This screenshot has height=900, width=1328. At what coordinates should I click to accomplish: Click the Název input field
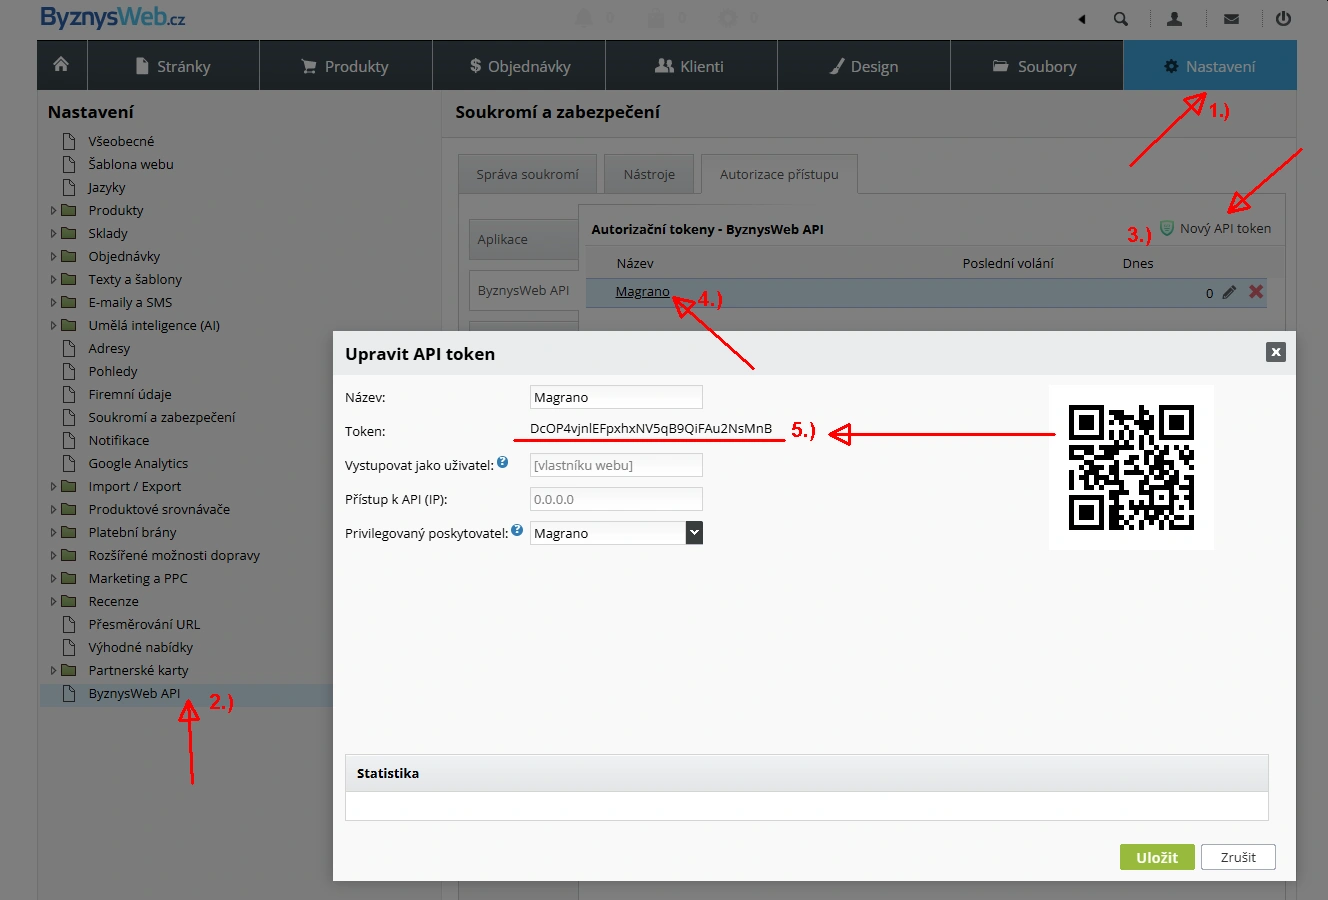[x=616, y=397]
